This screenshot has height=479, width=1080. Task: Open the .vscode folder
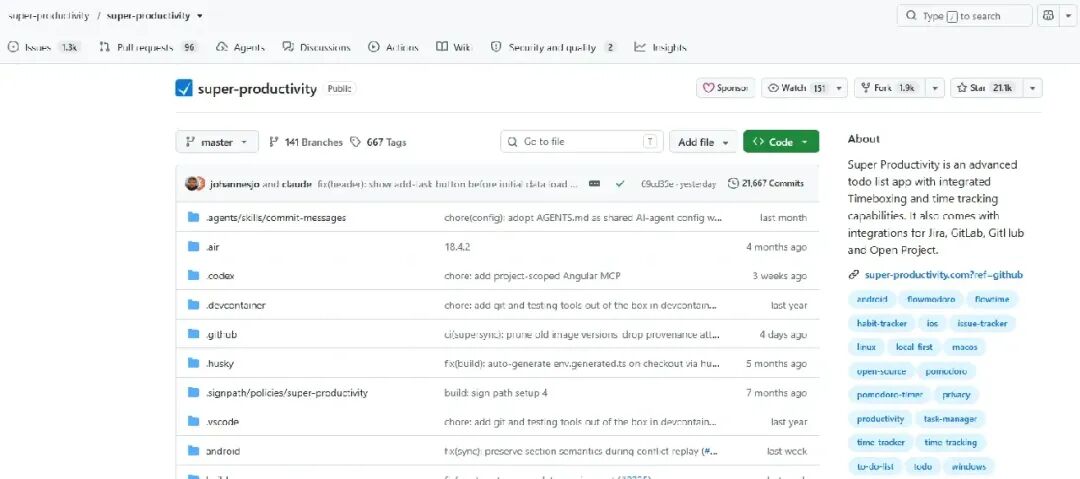222,422
